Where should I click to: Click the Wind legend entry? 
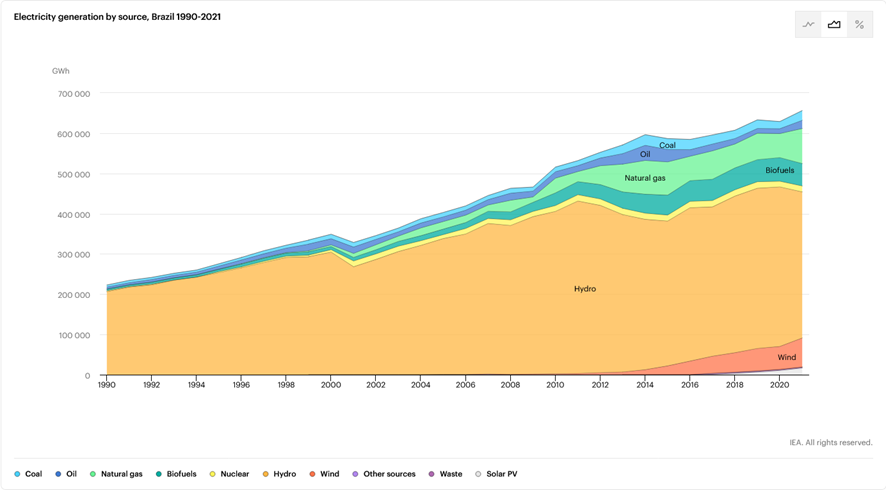(324, 474)
